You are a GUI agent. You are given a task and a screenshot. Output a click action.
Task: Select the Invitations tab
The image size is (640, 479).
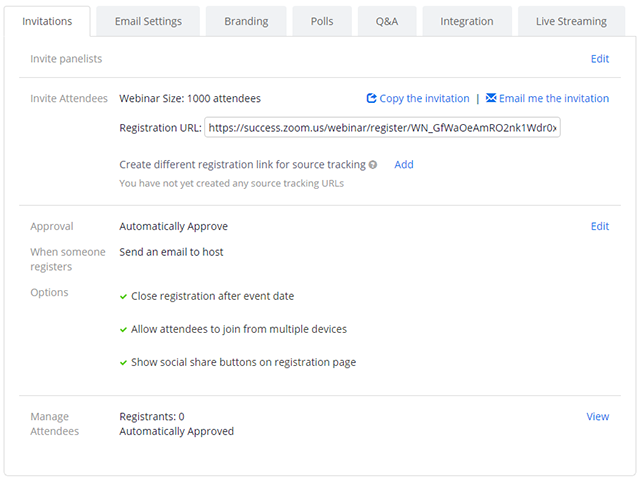[x=47, y=21]
